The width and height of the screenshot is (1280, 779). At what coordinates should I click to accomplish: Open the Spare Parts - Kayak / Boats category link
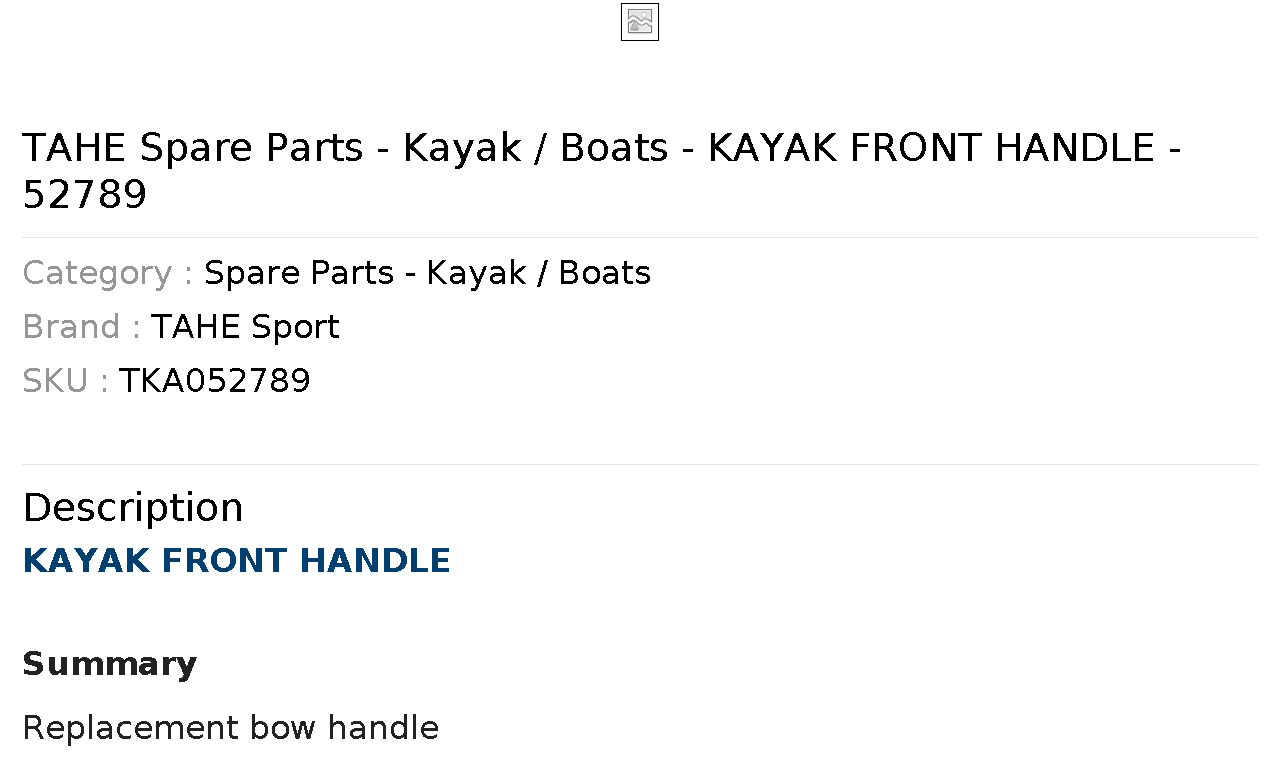click(x=427, y=273)
